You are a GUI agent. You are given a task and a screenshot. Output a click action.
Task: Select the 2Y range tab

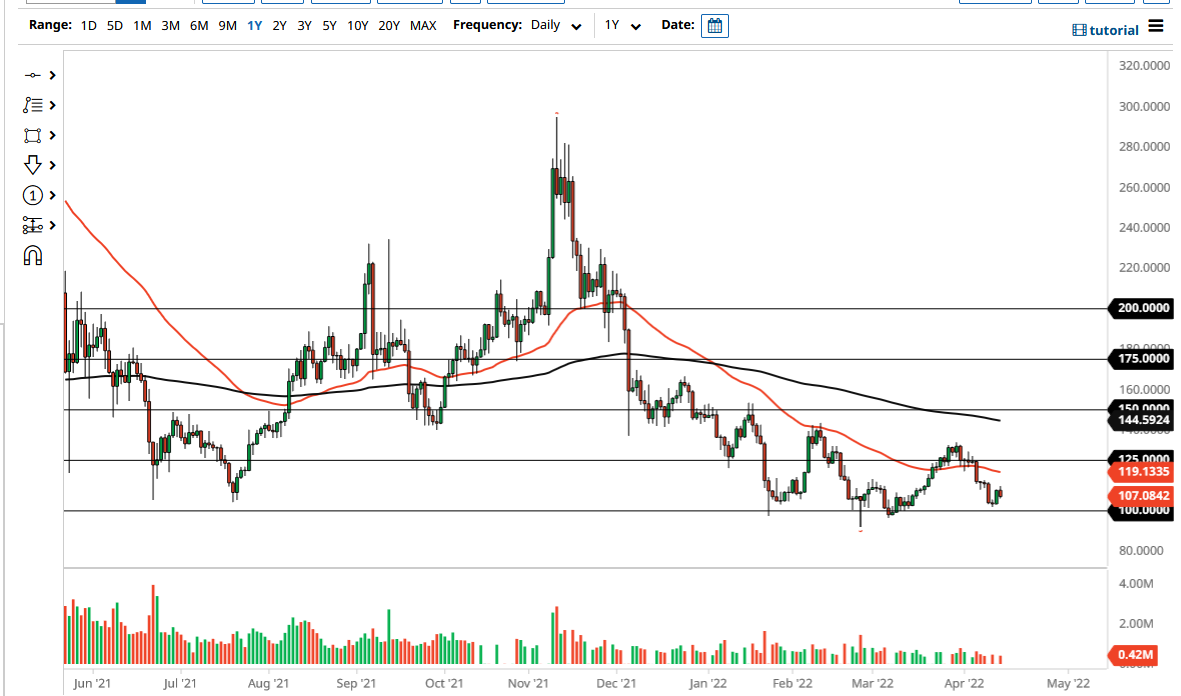[x=279, y=25]
